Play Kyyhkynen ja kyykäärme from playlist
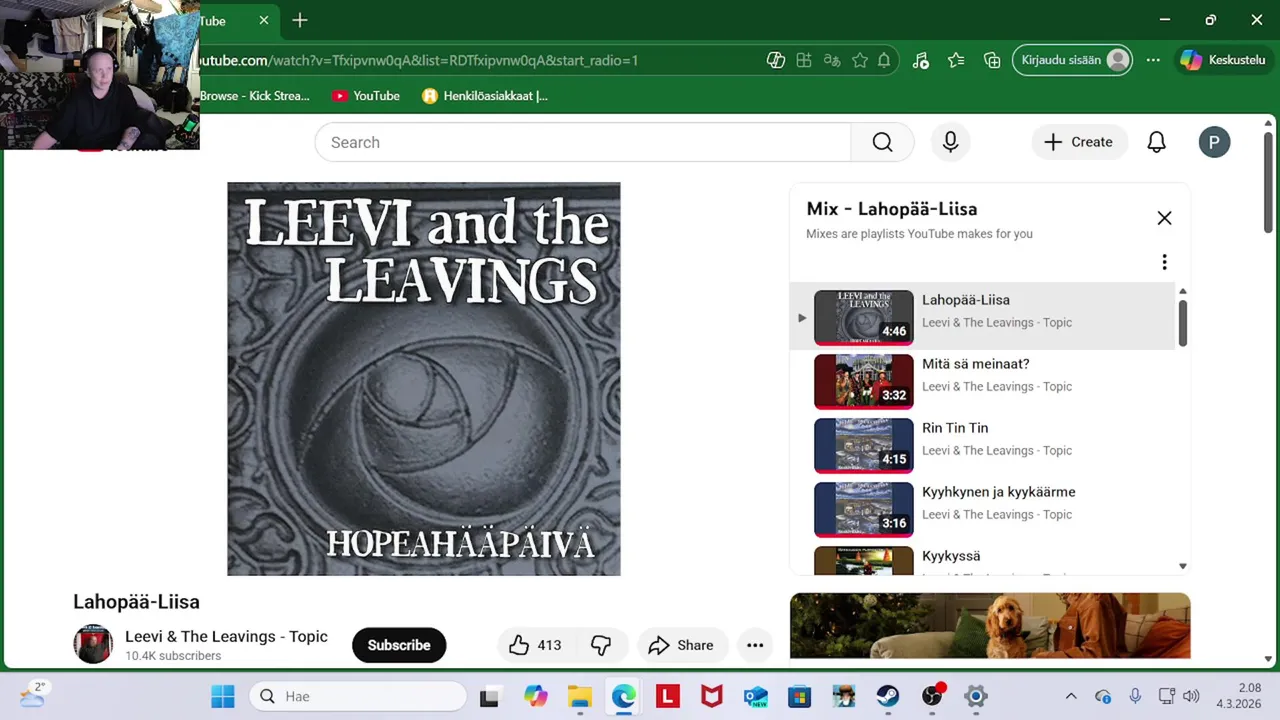Screen dimensions: 1280x720 [982, 509]
